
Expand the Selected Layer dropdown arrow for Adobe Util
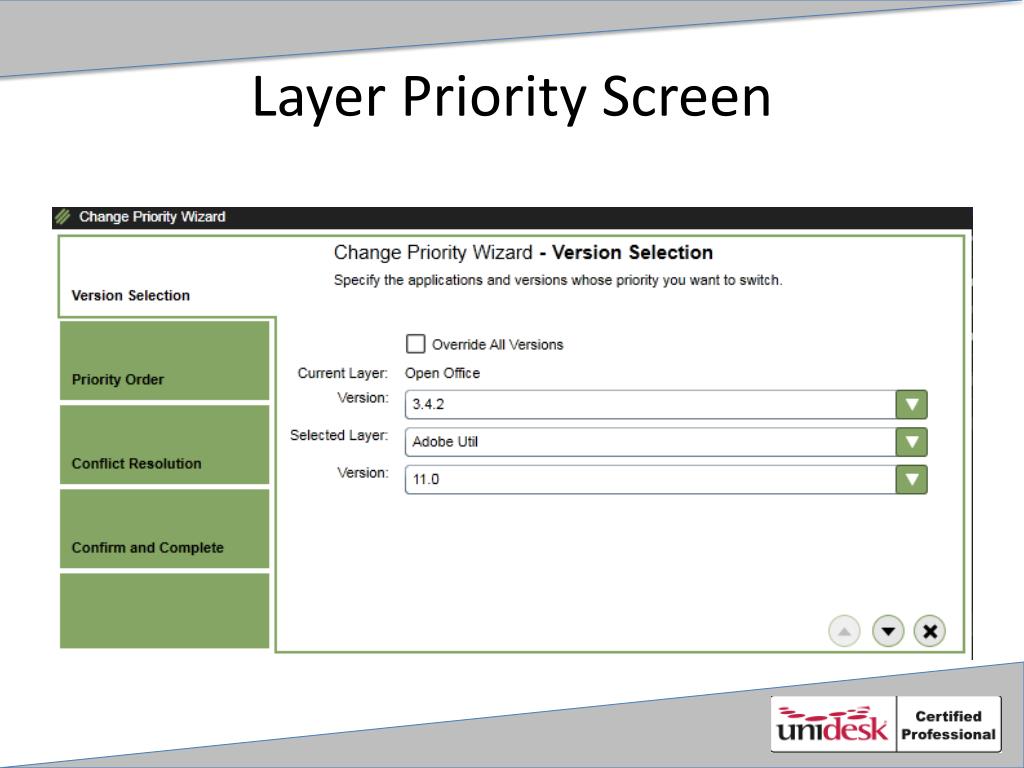pos(912,442)
